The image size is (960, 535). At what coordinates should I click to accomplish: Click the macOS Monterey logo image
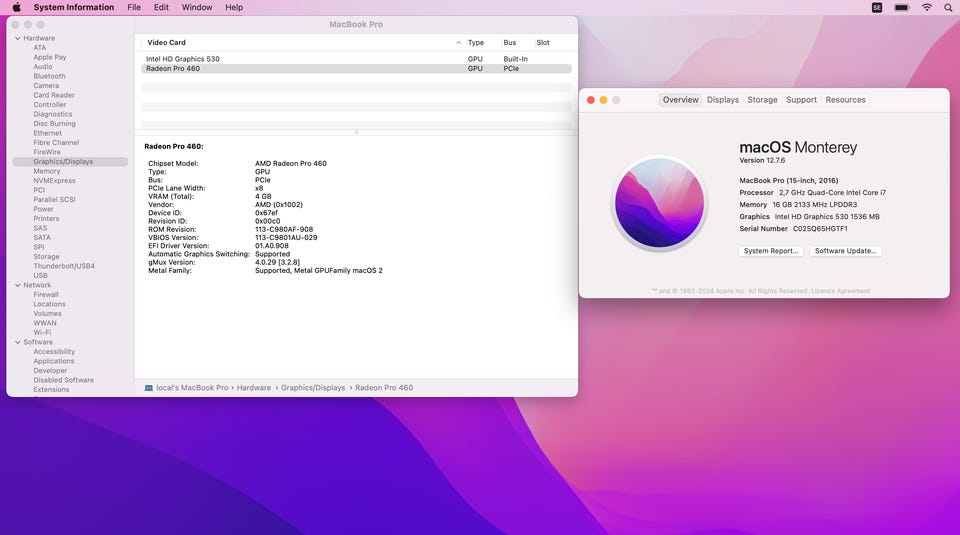(x=659, y=203)
